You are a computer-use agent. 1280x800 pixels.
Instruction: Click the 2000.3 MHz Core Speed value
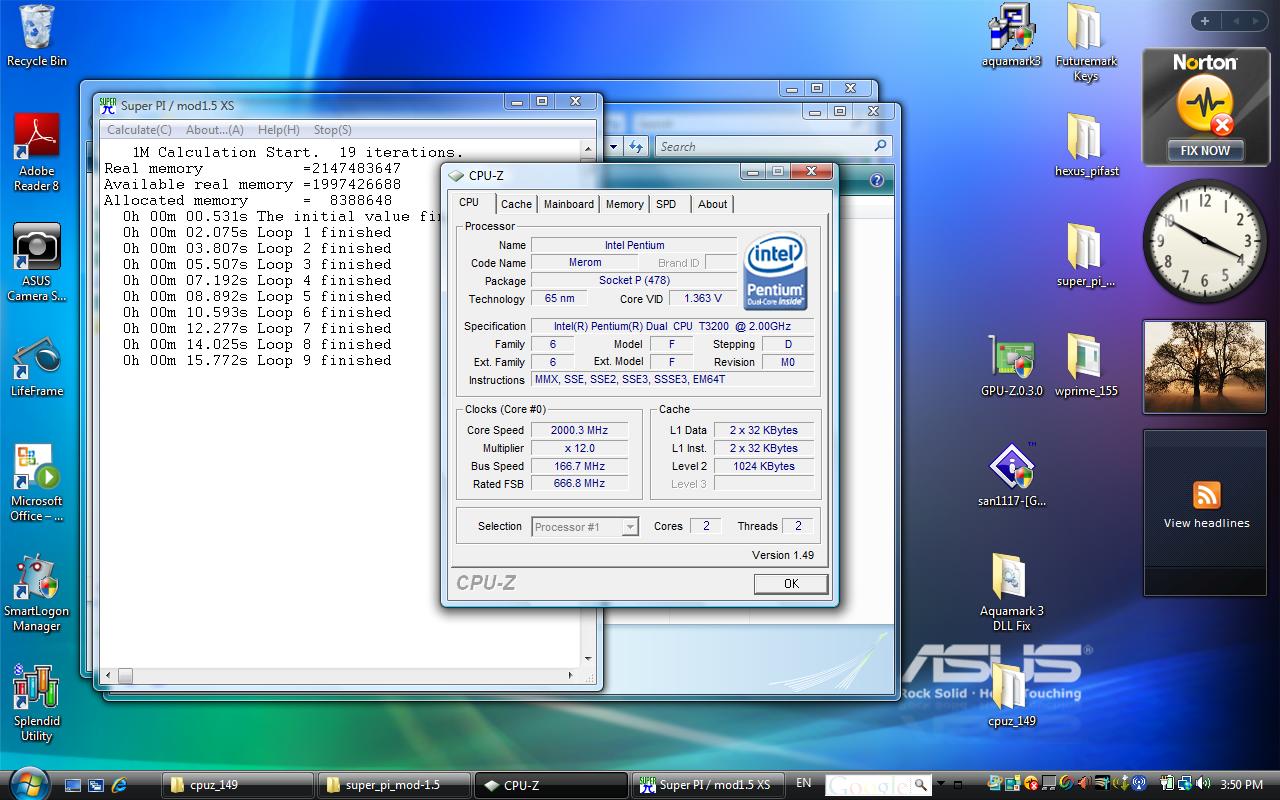point(580,430)
